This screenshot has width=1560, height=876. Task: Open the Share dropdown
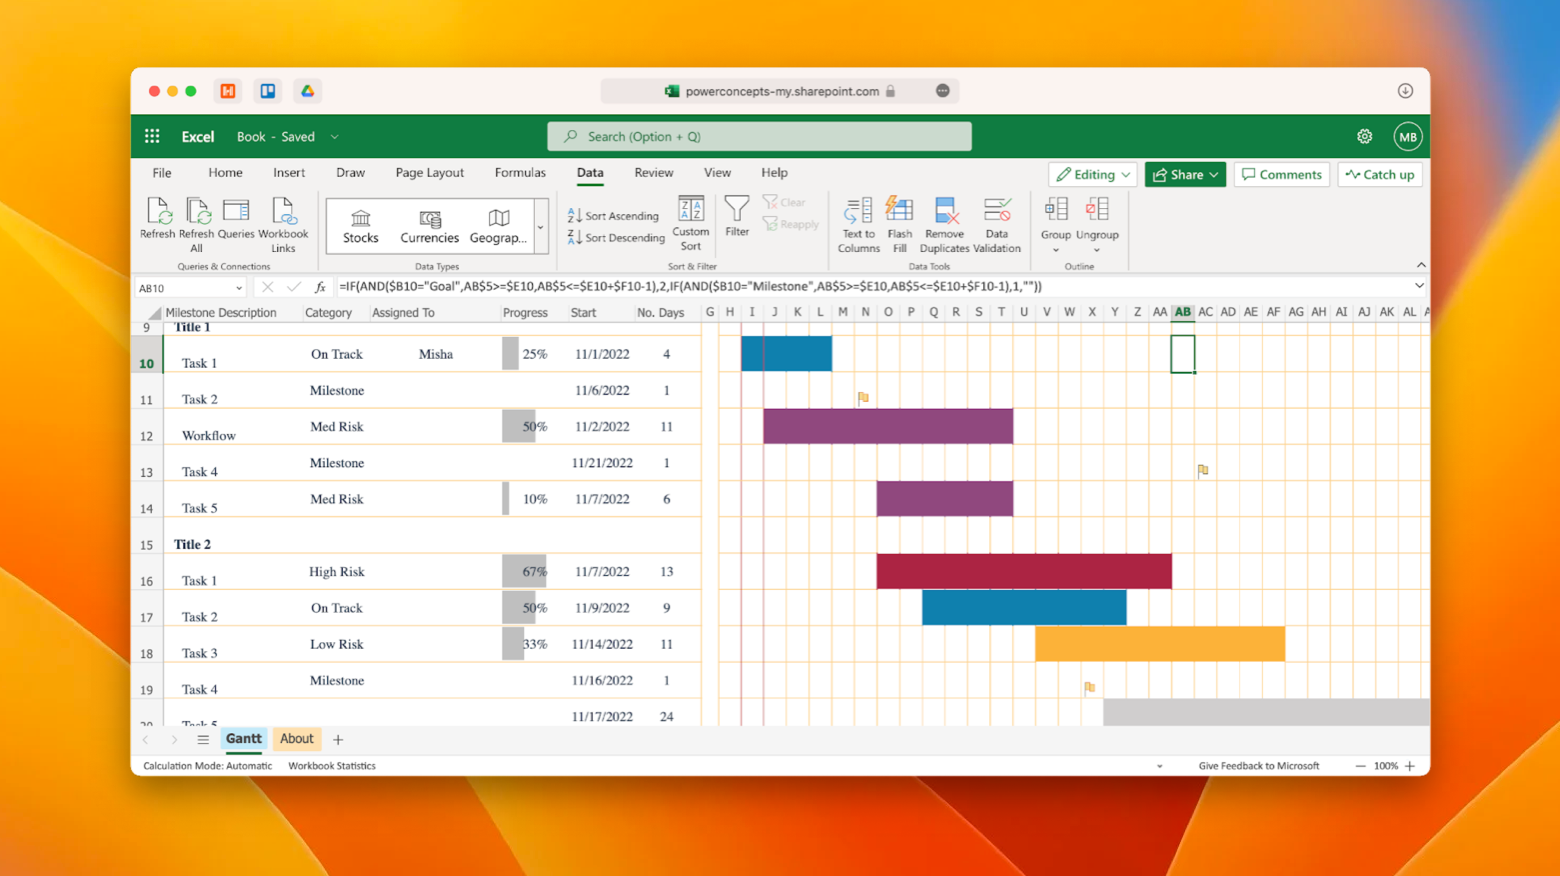(x=1185, y=174)
